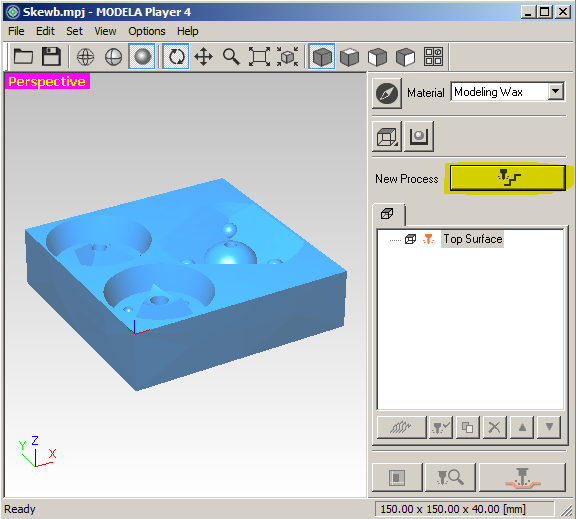
Task: Create a New Process
Action: [508, 178]
